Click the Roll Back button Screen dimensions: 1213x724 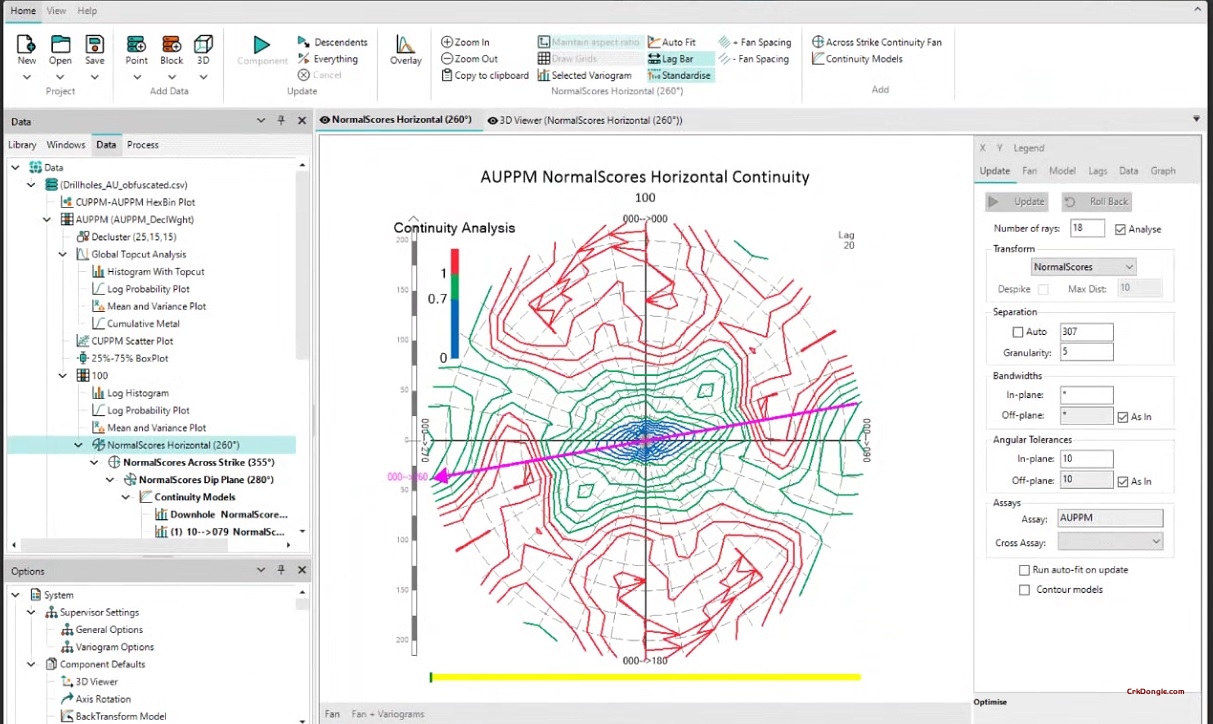(x=1097, y=201)
